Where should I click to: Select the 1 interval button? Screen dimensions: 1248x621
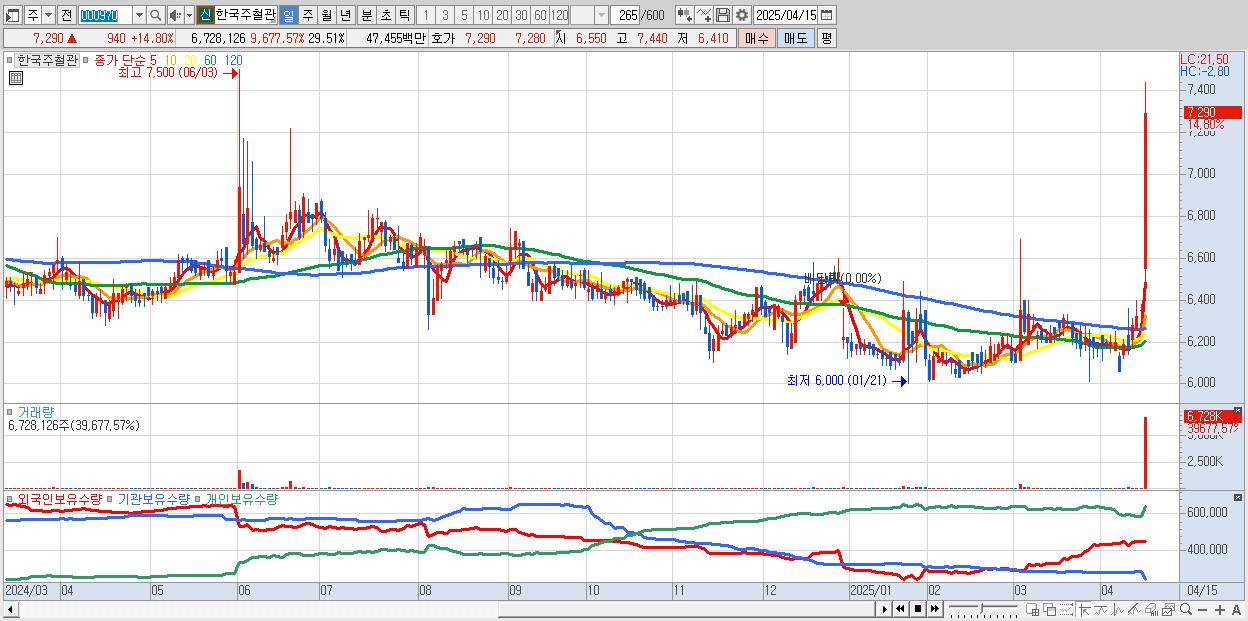click(x=425, y=15)
